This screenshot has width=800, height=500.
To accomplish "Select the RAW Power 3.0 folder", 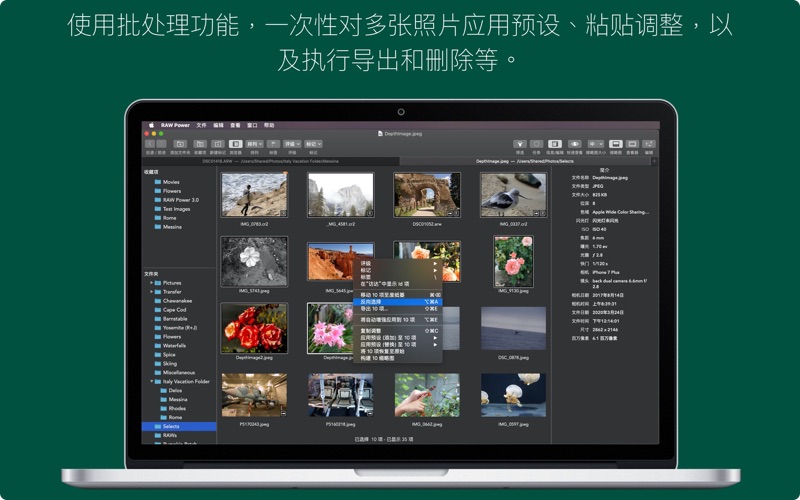I will tap(180, 200).
